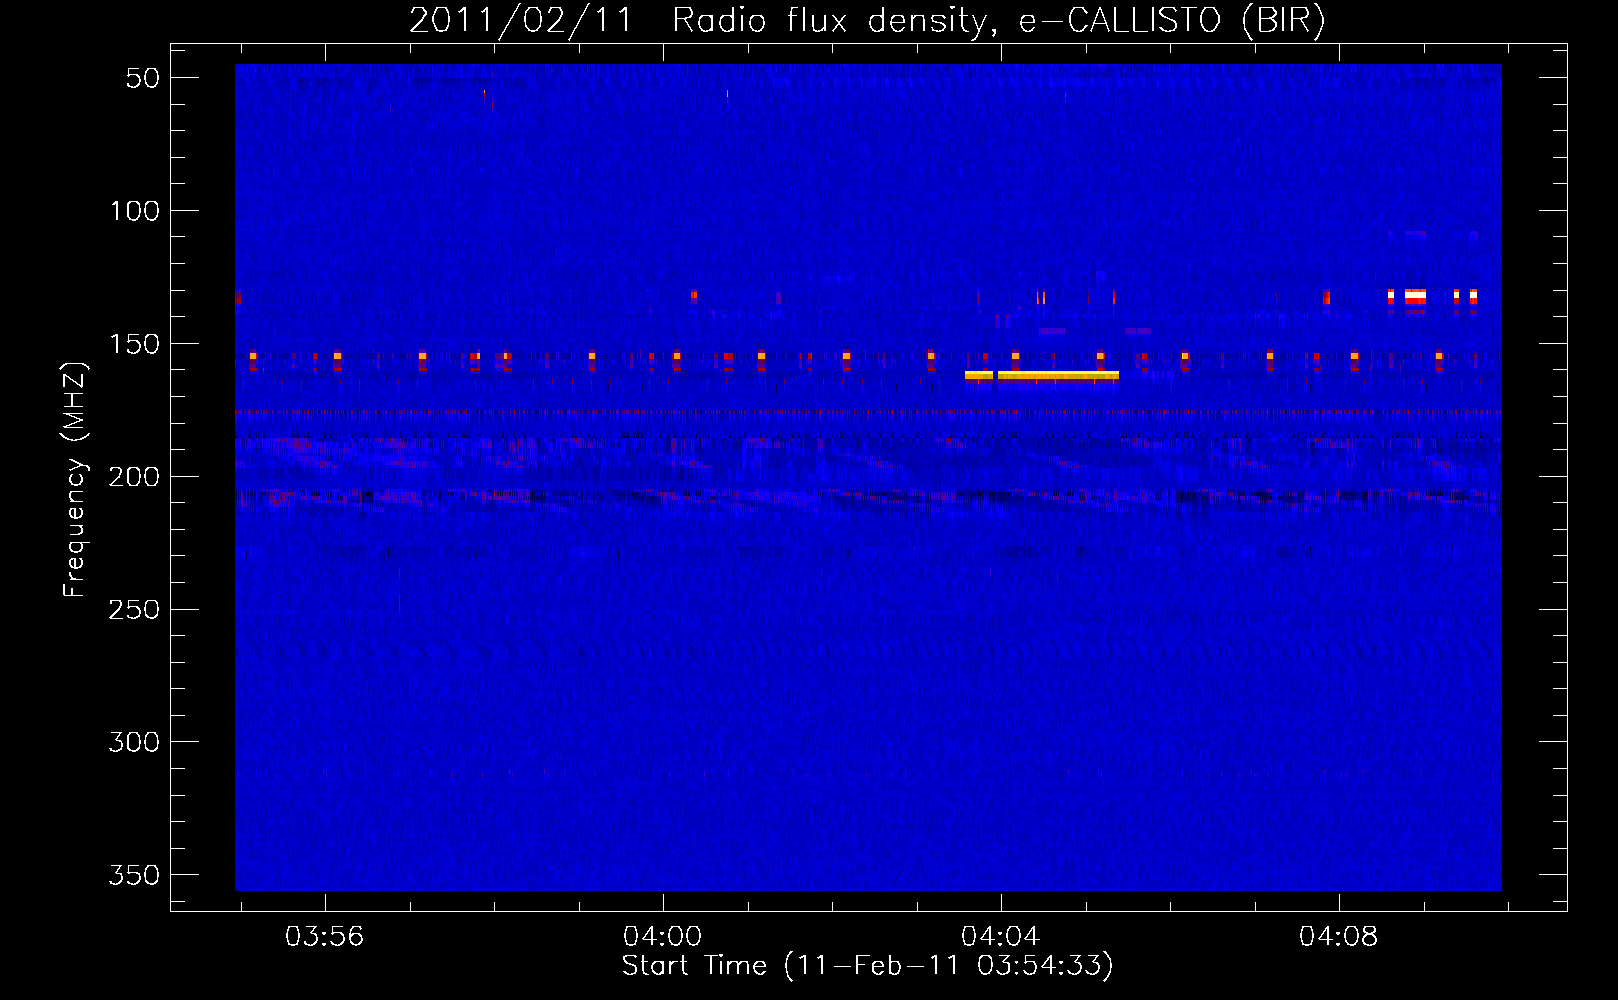
Task: Click the 250 frequency tick label
Action: (x=135, y=609)
